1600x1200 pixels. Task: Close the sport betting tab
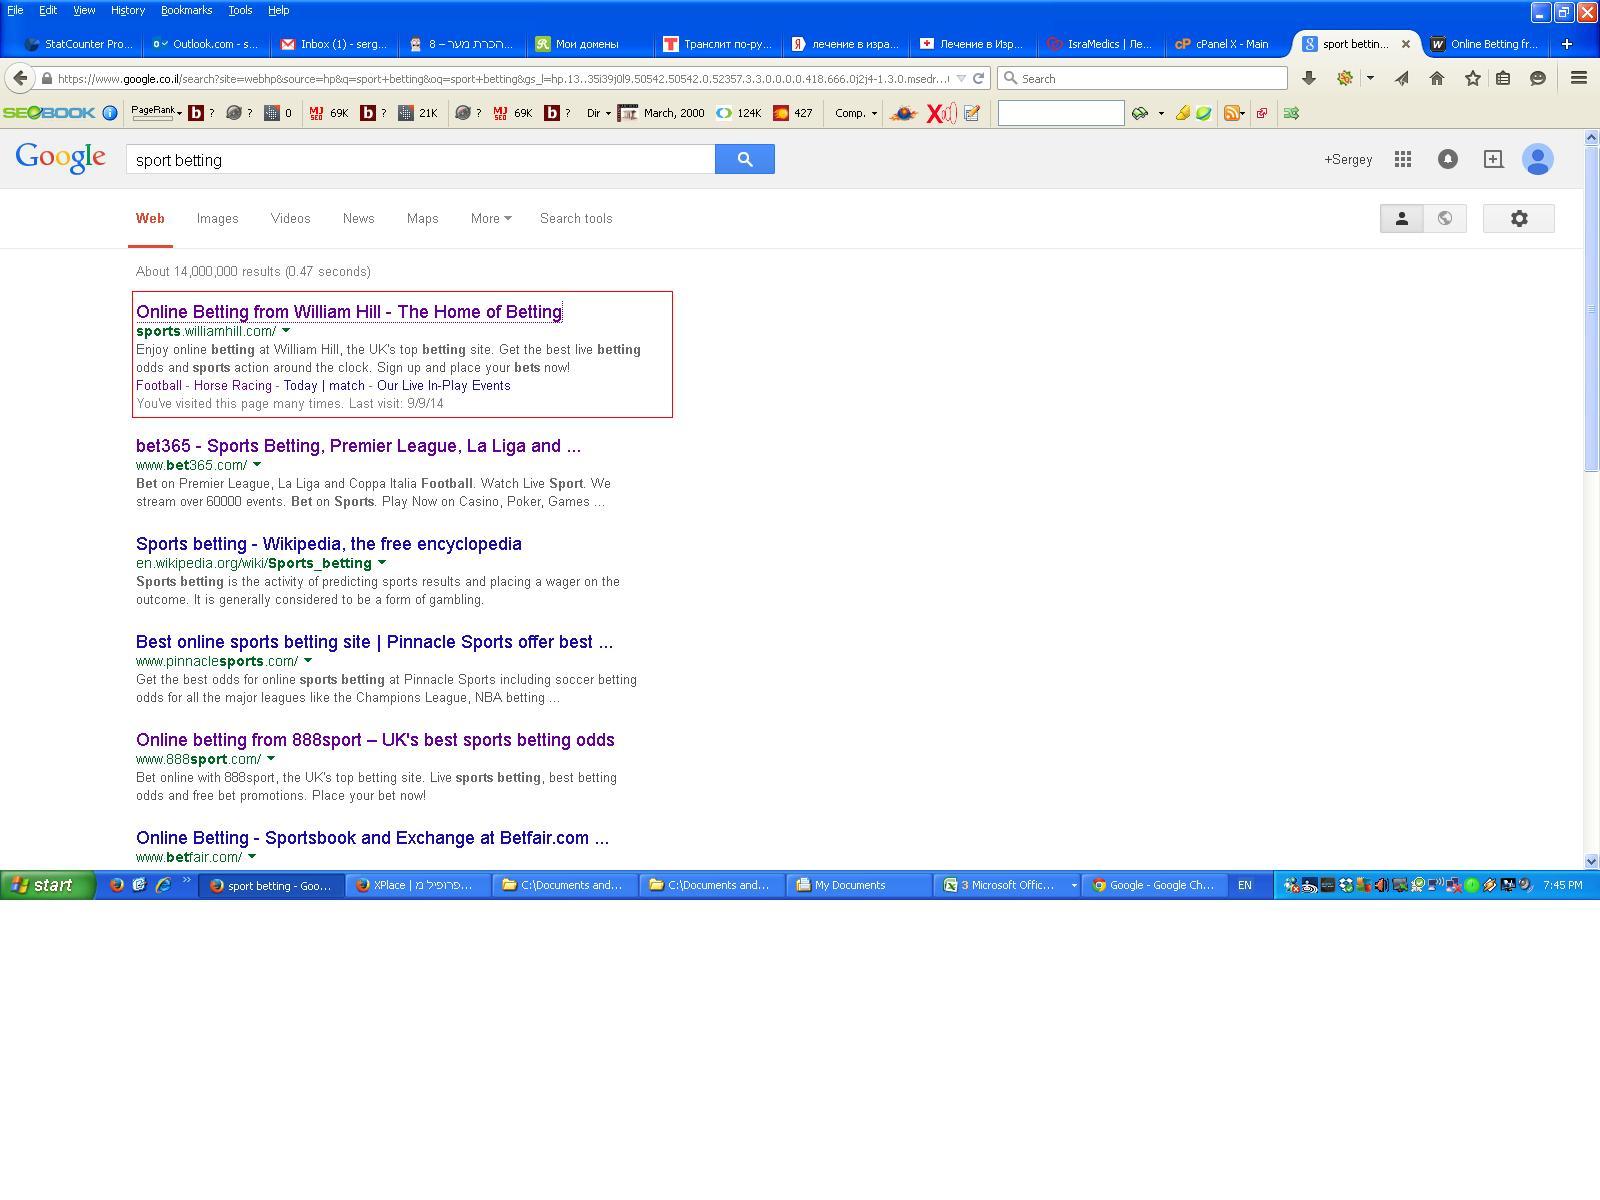coord(1405,44)
